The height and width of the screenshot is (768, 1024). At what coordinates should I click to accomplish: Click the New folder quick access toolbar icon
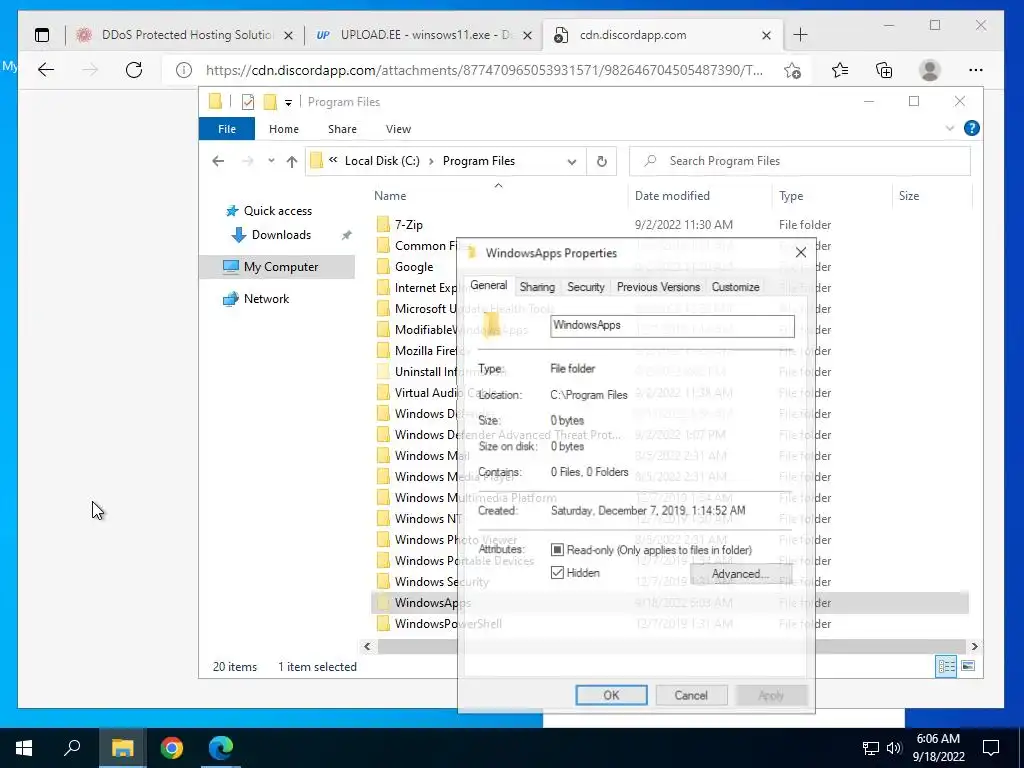(x=270, y=102)
